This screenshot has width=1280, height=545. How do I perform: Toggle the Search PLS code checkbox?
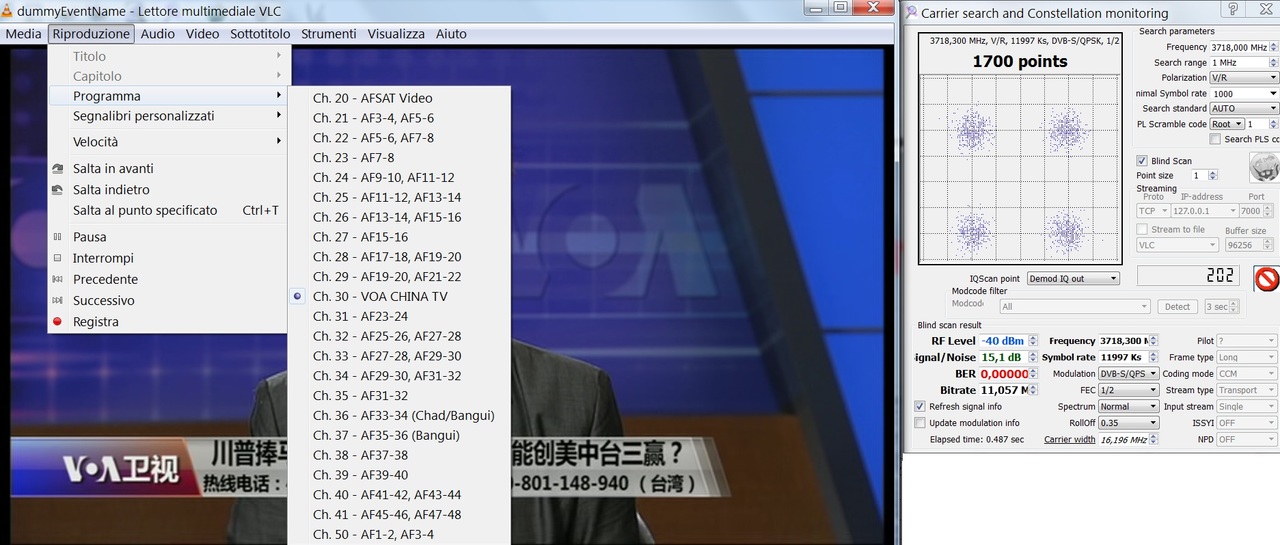click(1214, 139)
